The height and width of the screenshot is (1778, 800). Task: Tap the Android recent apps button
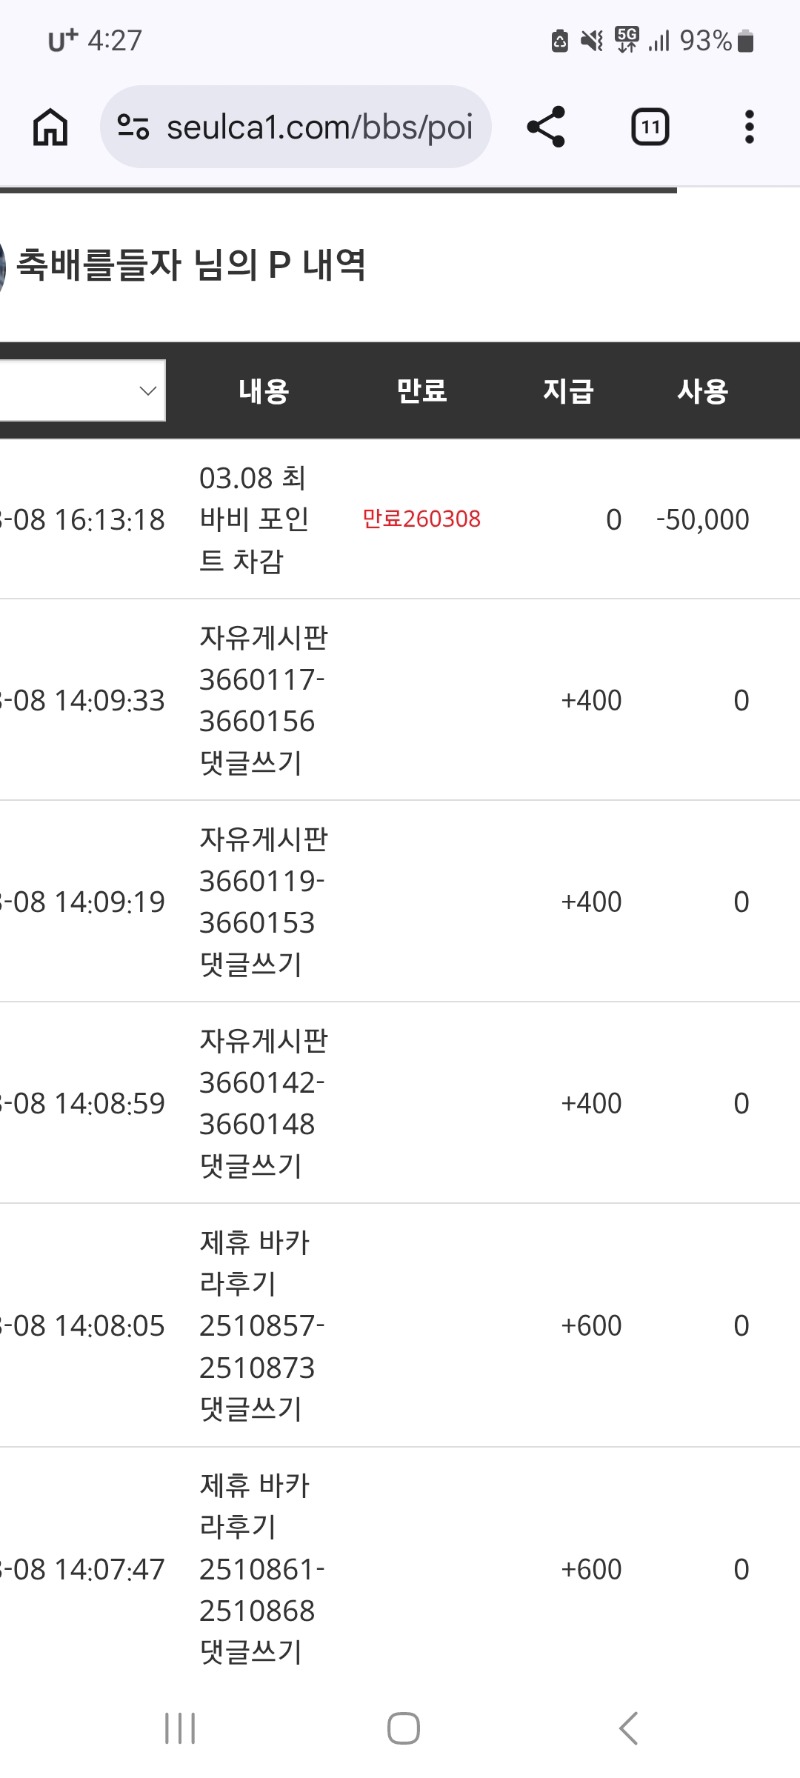point(180,1728)
